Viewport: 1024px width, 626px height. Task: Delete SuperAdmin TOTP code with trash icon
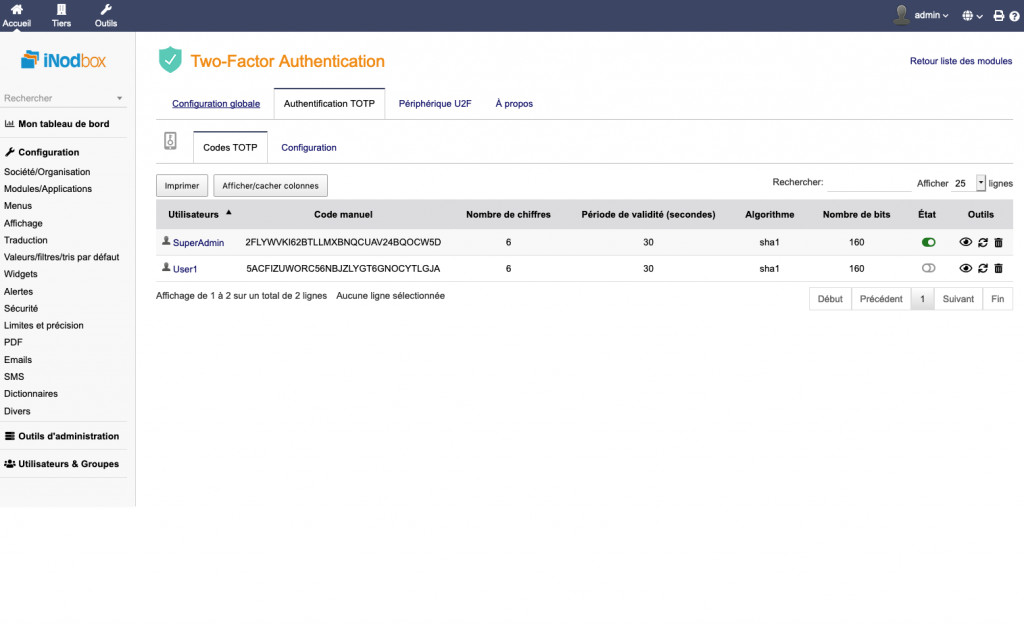click(x=998, y=242)
